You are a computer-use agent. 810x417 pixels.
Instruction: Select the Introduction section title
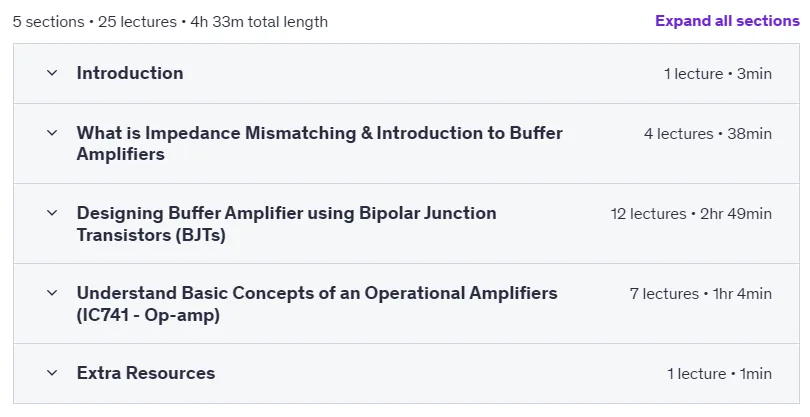[x=130, y=73]
